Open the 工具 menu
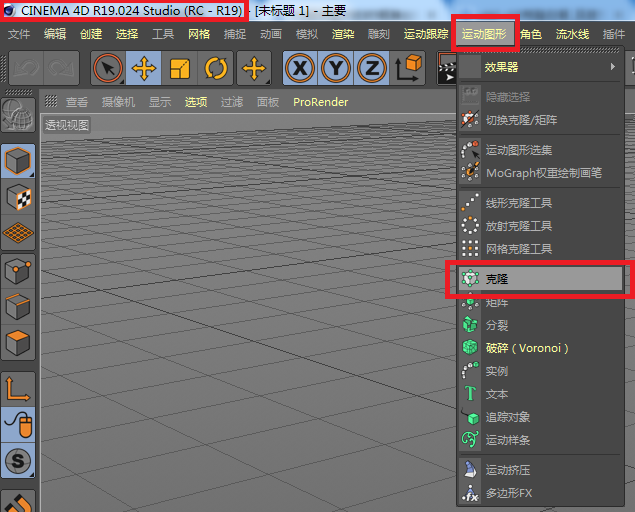 click(163, 34)
